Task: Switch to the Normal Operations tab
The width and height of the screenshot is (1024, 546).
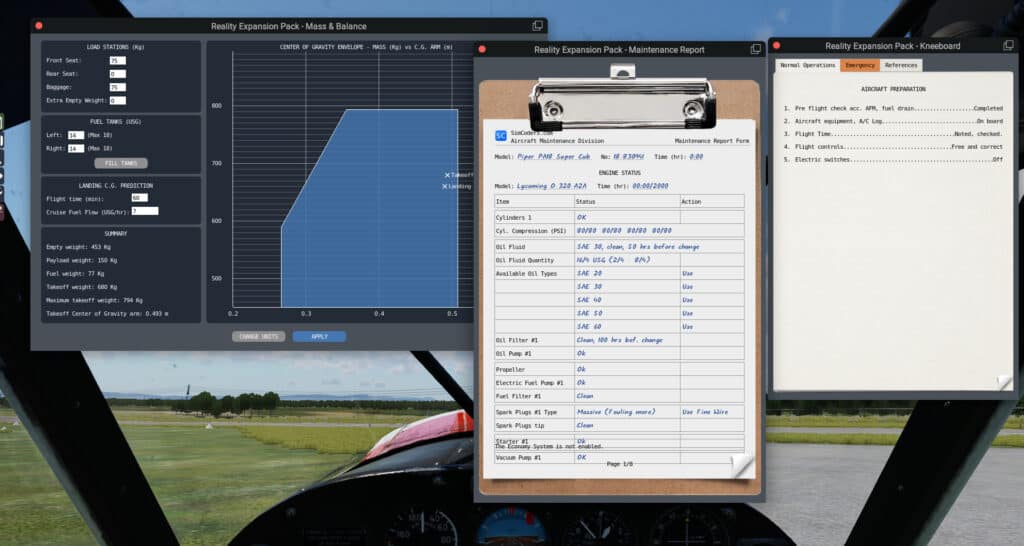Action: pyautogui.click(x=807, y=65)
